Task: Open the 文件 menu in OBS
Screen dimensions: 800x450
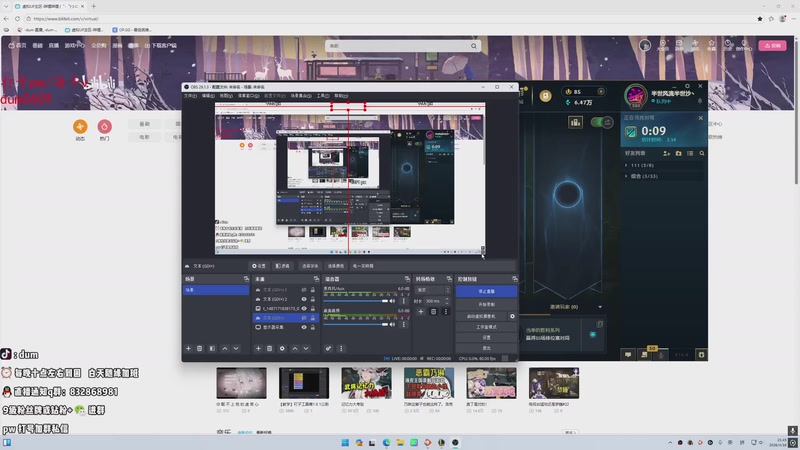Action: point(190,96)
